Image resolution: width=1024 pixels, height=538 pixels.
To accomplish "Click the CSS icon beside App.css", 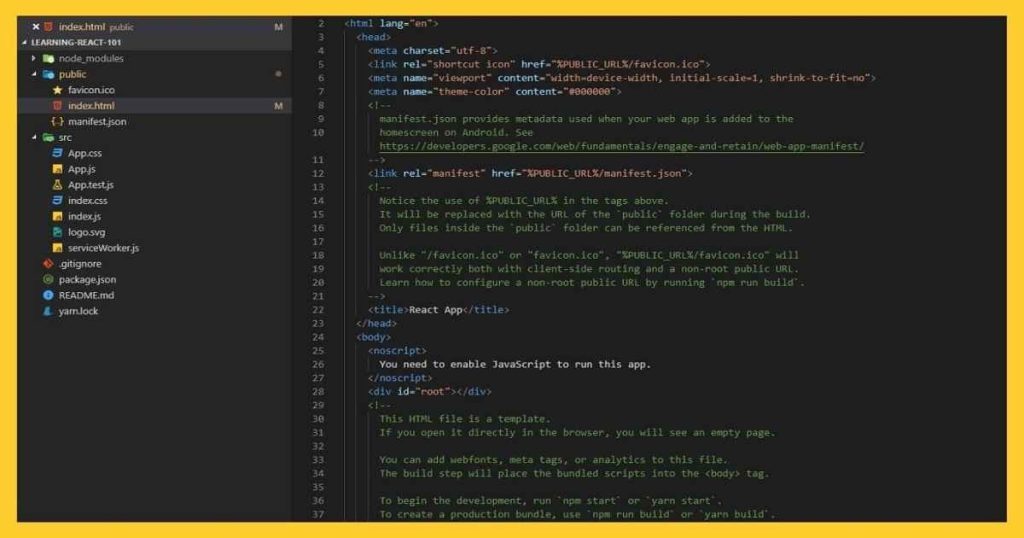I will (x=57, y=153).
